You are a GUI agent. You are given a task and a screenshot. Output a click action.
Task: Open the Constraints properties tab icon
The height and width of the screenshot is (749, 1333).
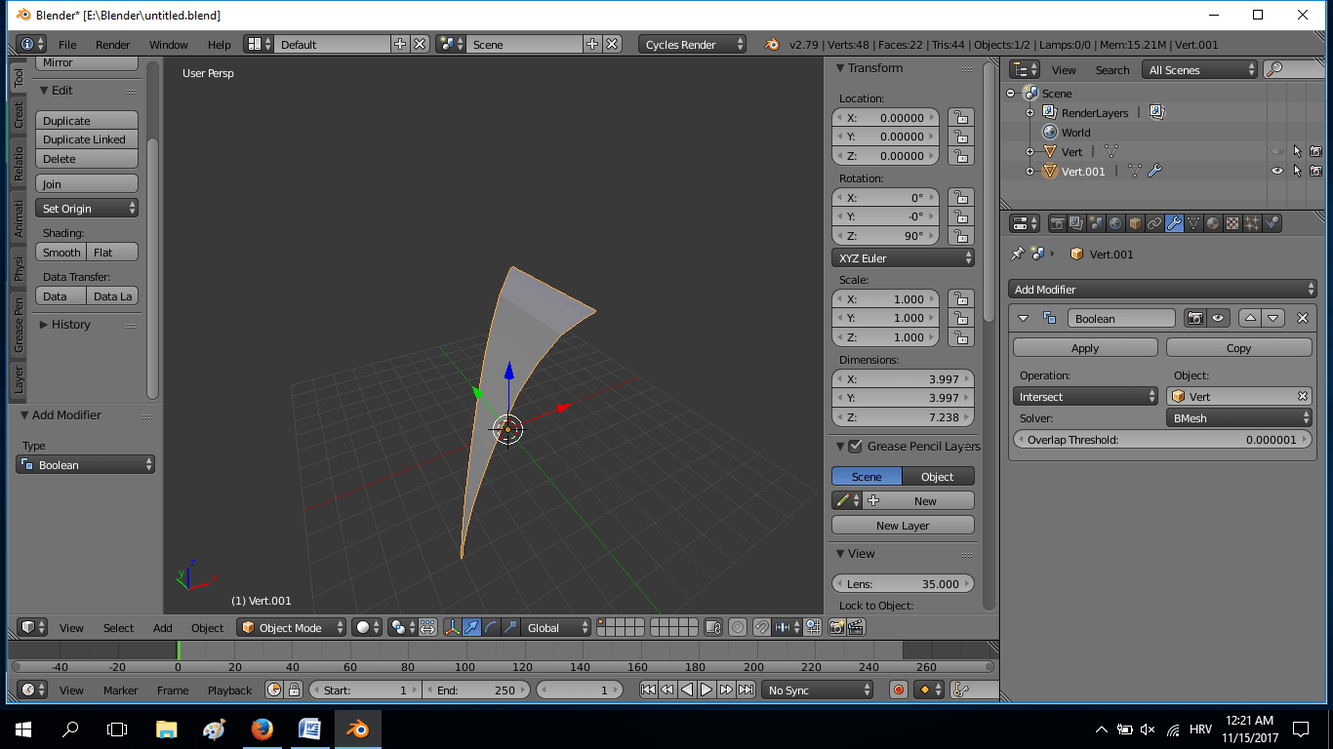coord(1154,224)
